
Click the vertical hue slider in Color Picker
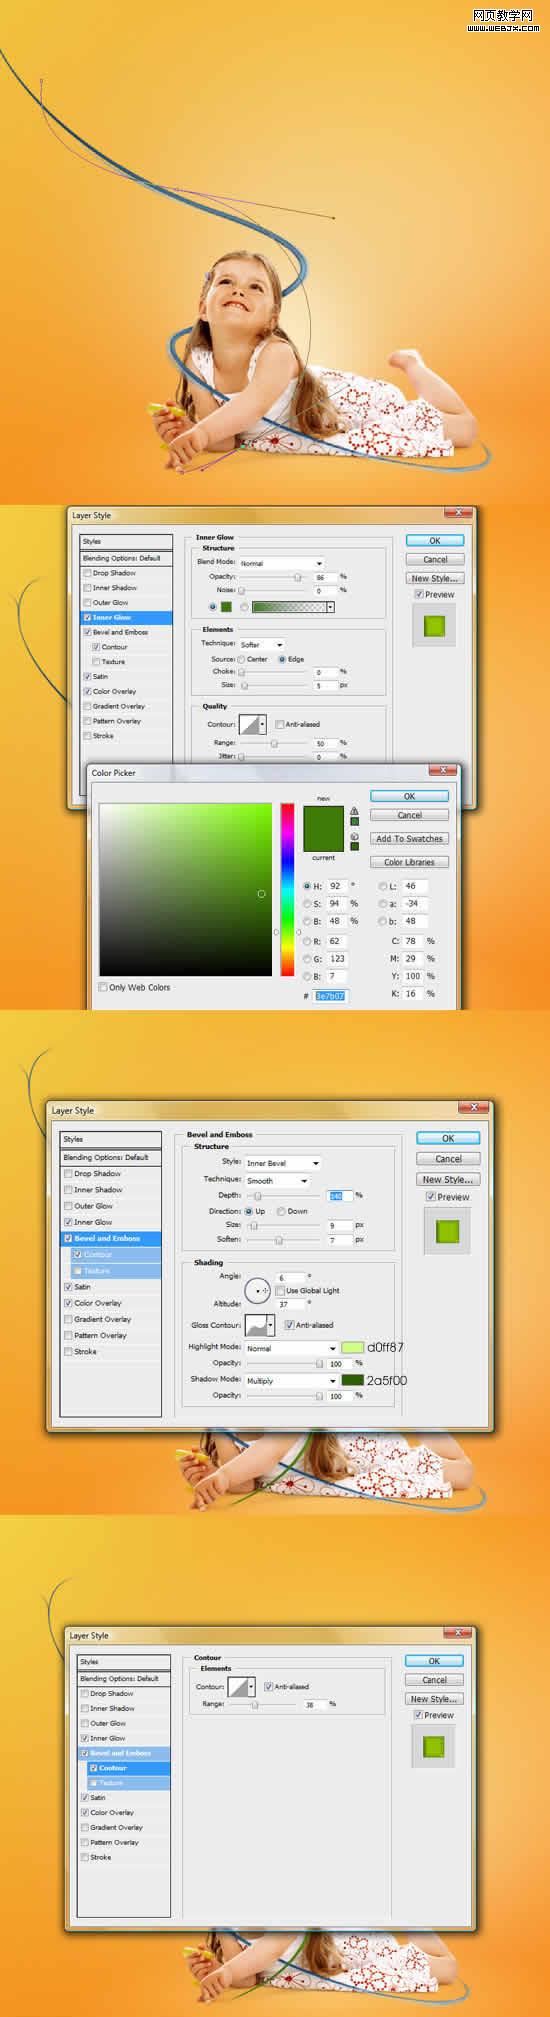[287, 889]
